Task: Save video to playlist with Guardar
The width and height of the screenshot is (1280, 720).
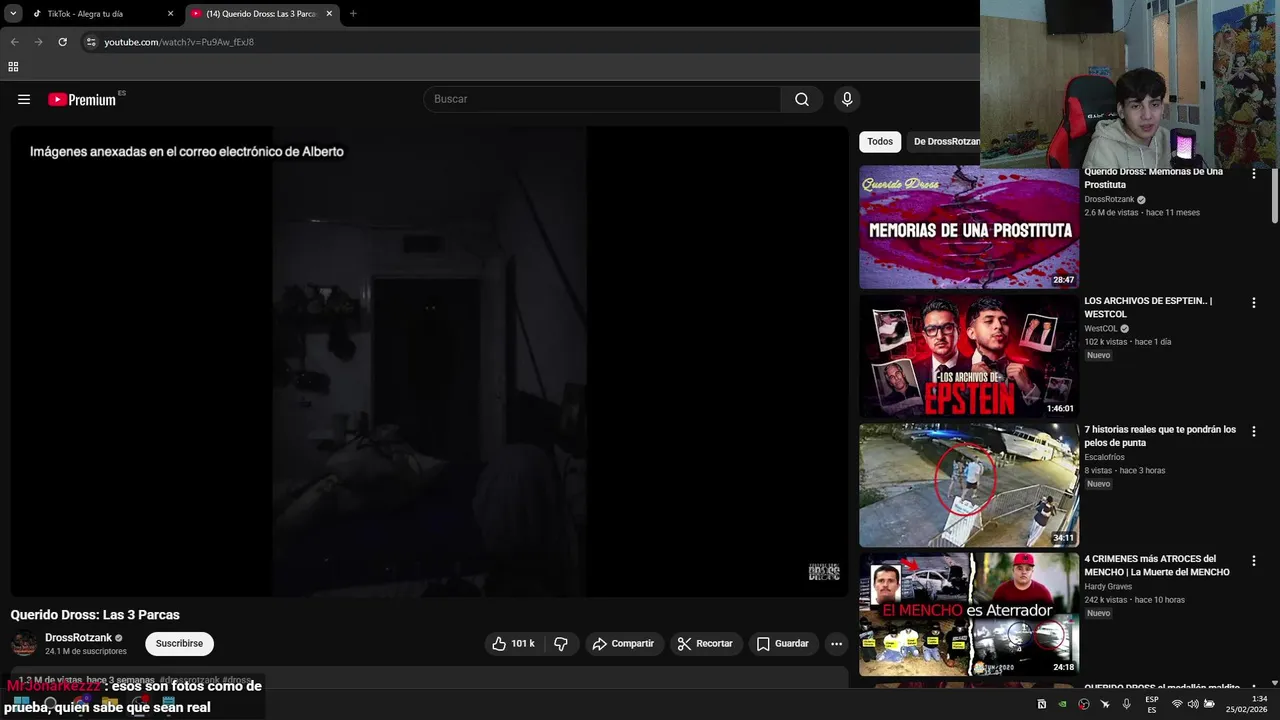Action: pyautogui.click(x=782, y=644)
